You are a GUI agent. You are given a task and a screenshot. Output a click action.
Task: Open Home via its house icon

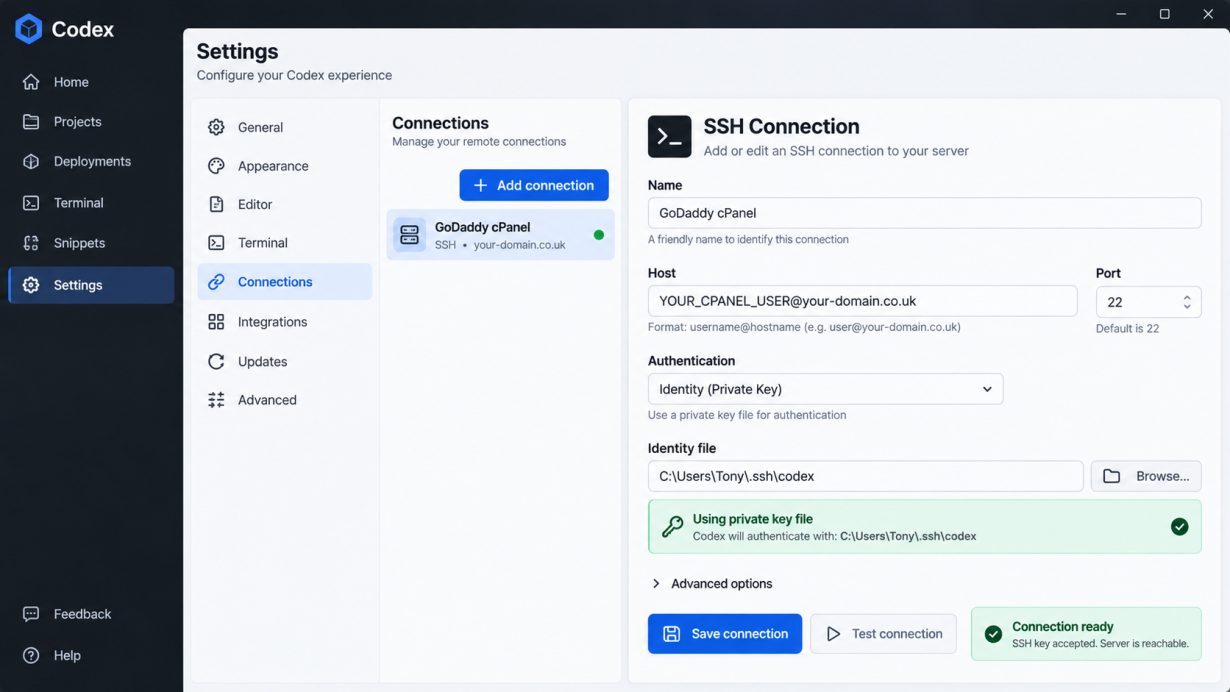click(31, 82)
